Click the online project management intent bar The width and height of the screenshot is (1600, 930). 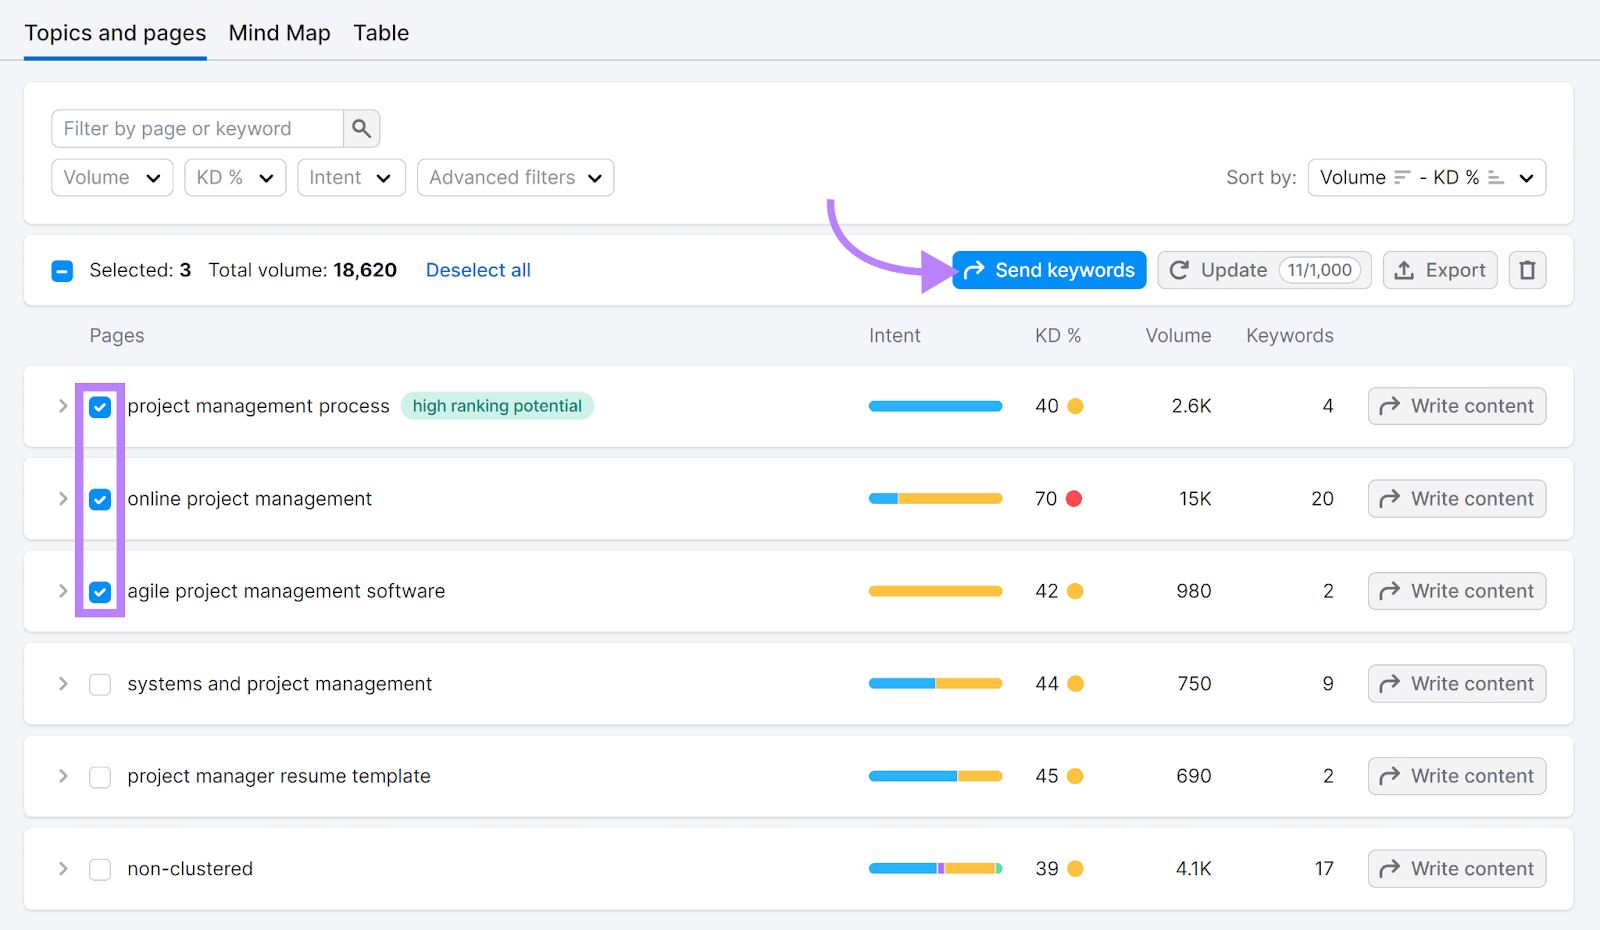pos(935,497)
